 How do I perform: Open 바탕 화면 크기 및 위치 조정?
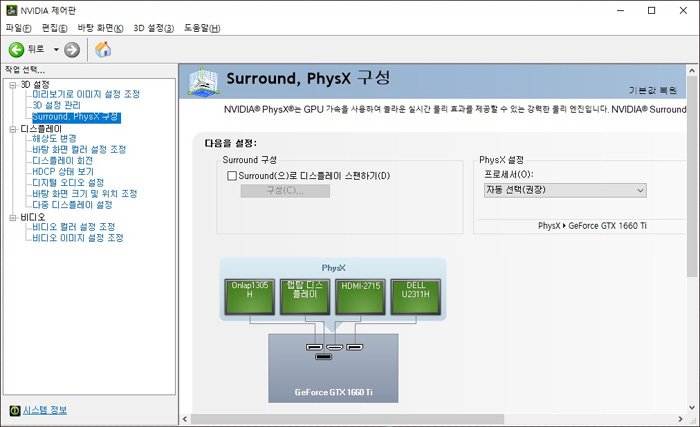tap(85, 194)
